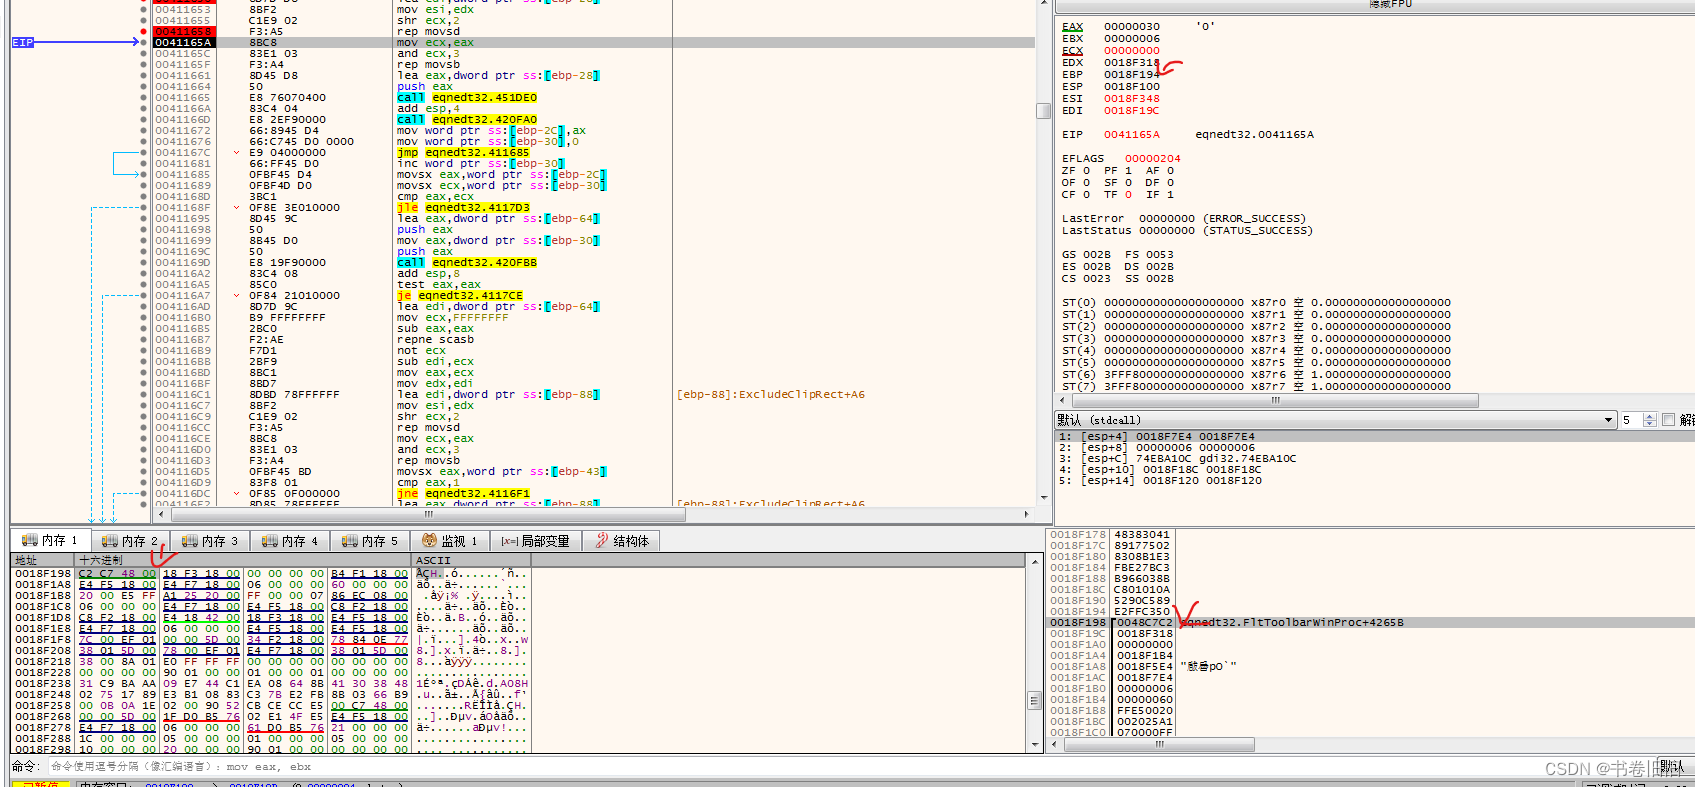Select the ECX register value 00000000
This screenshot has width=1695, height=787.
(x=1132, y=50)
